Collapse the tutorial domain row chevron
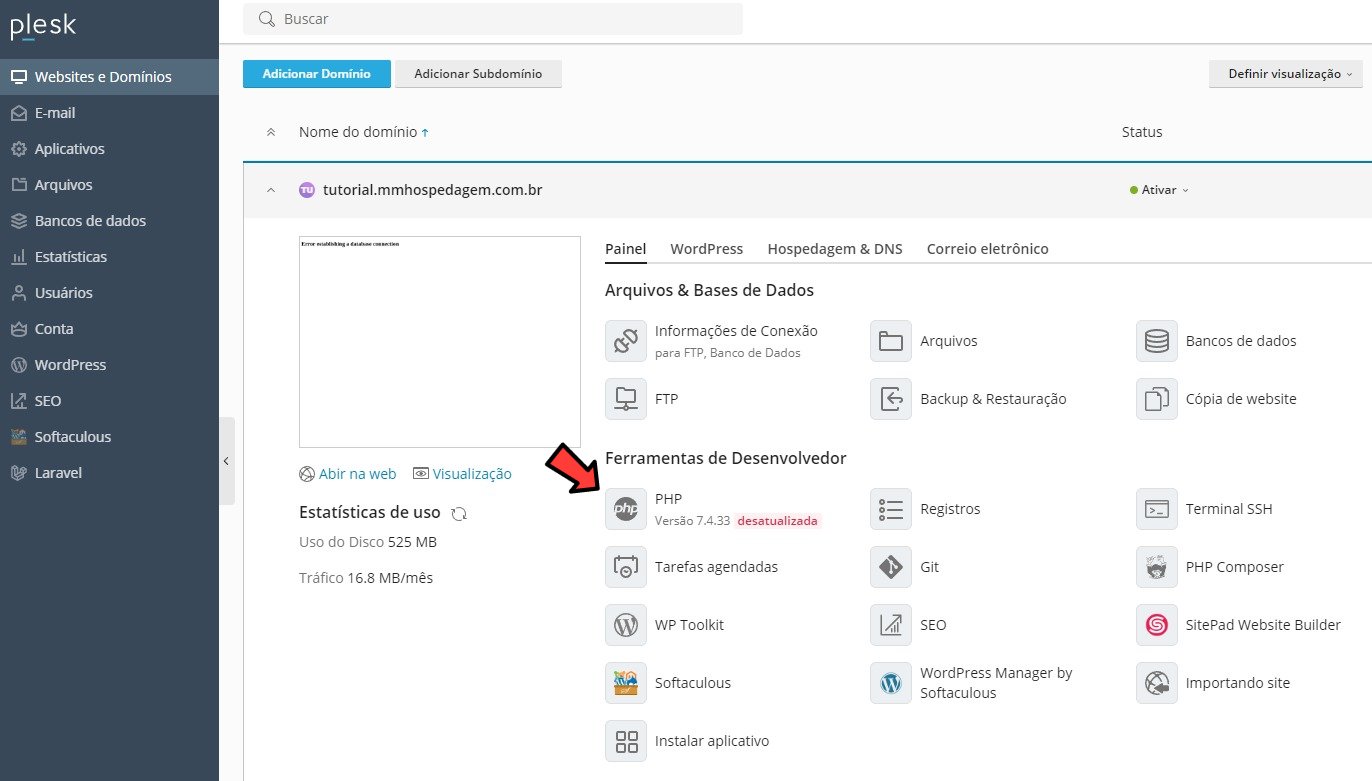Image resolution: width=1372 pixels, height=781 pixels. click(270, 190)
